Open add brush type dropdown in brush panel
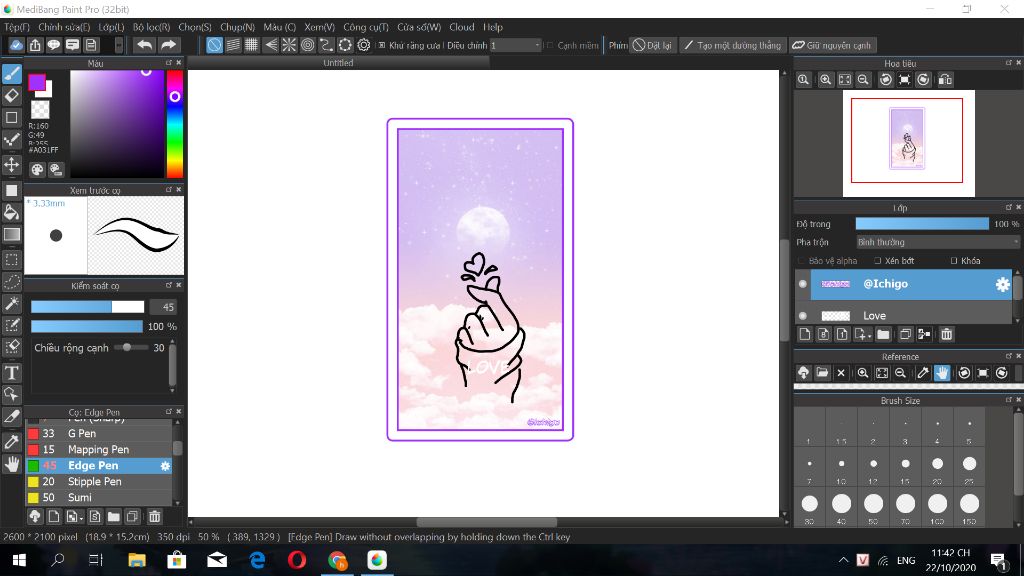This screenshot has height=576, width=1024. (75, 517)
